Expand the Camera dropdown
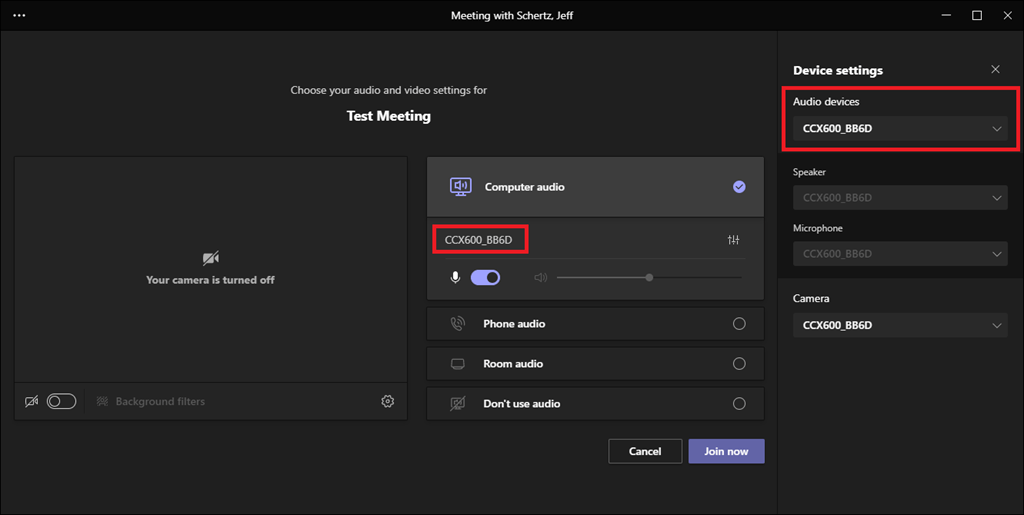This screenshot has width=1024, height=515. (x=900, y=325)
